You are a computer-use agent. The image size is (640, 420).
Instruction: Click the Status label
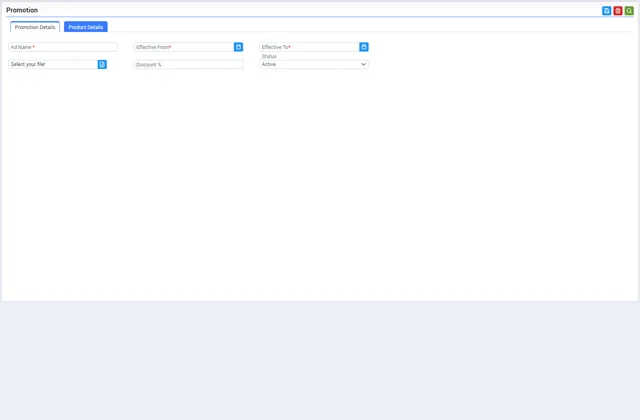[x=269, y=56]
